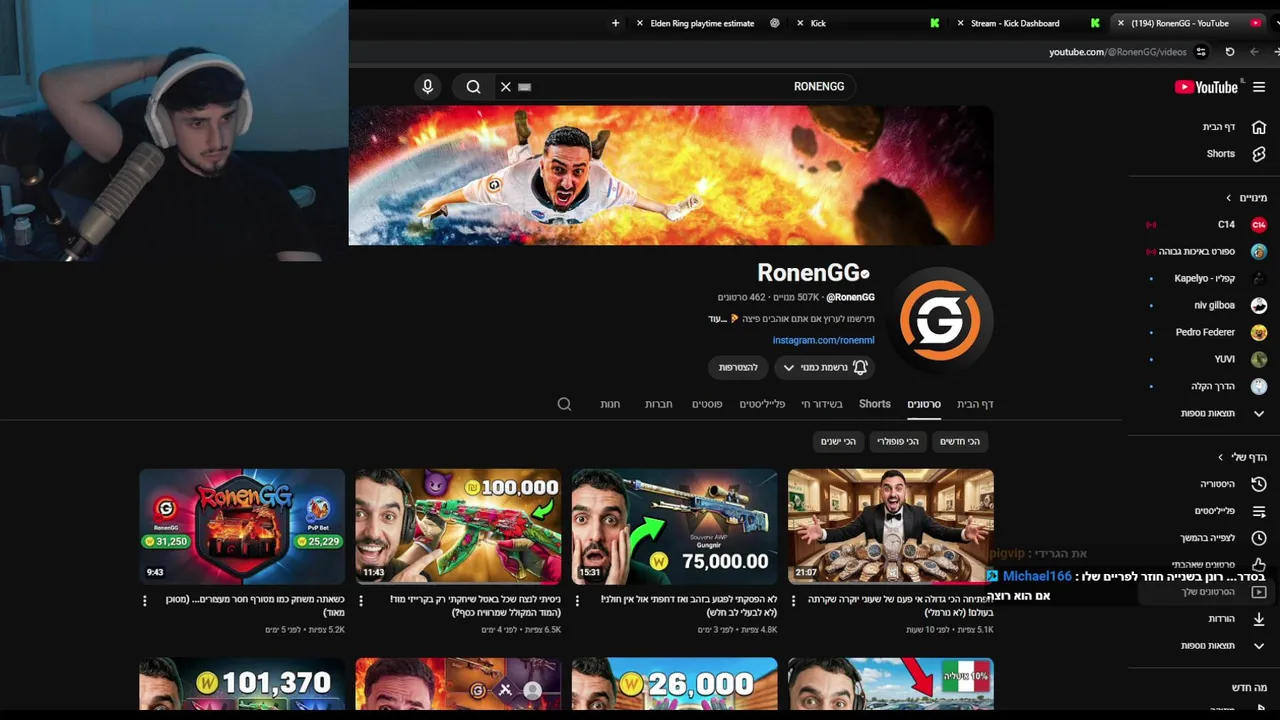Screen dimensions: 1280x720
Task: Open C14 channel subscription avatar
Action: (1259, 225)
